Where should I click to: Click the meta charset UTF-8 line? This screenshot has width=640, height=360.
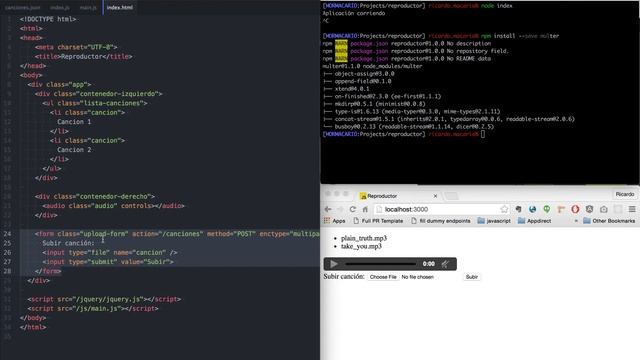(76, 47)
